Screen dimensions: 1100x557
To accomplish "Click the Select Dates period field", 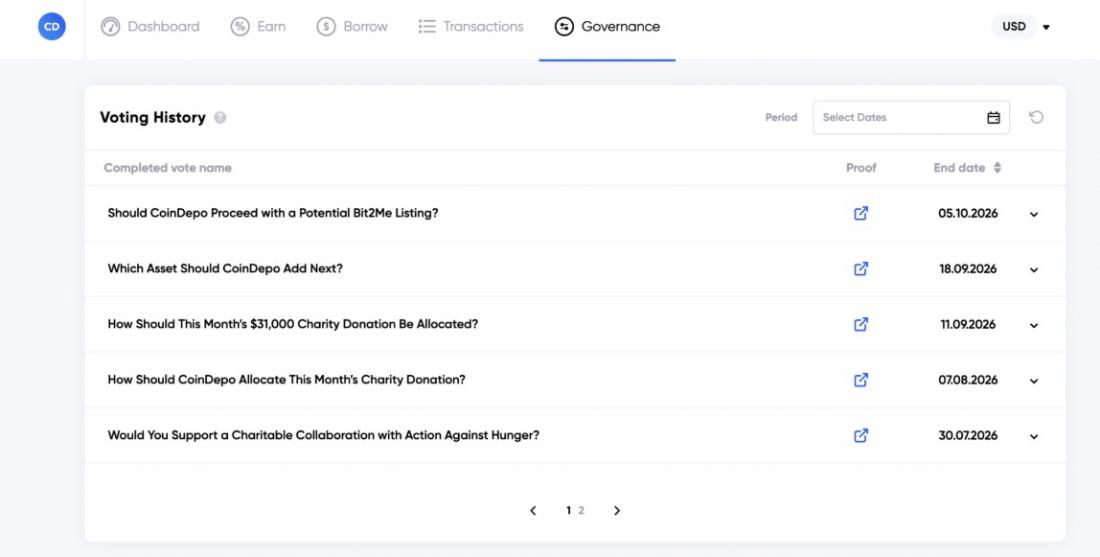I will [911, 117].
